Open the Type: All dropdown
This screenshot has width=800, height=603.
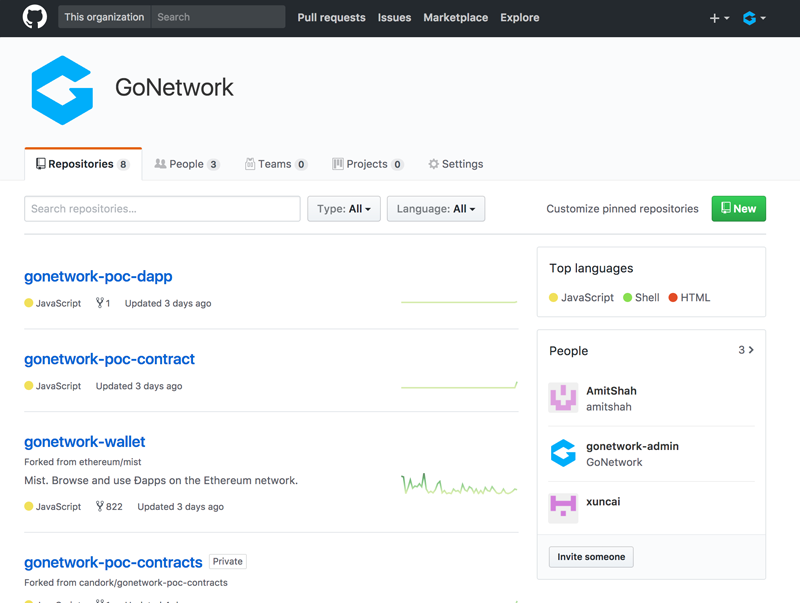(x=344, y=209)
